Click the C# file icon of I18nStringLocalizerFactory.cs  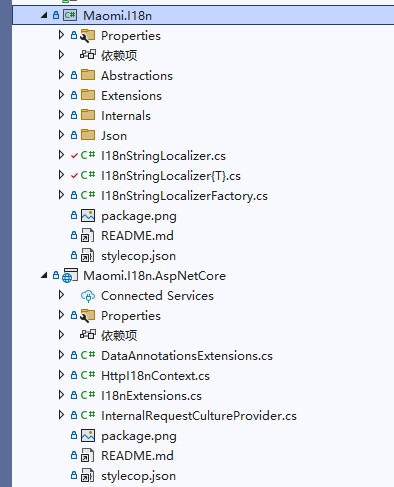coord(88,195)
